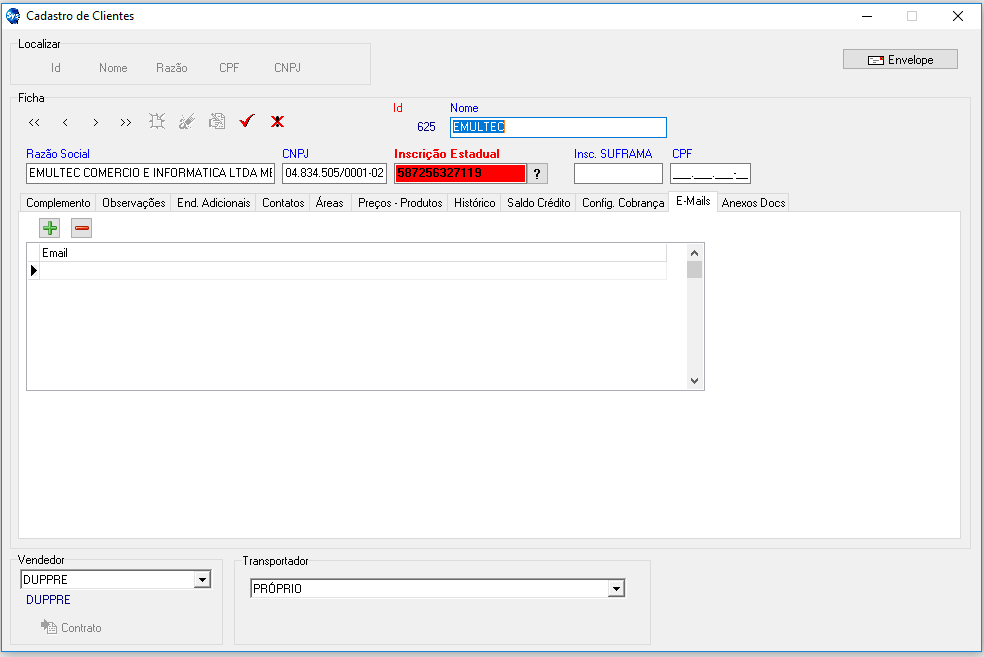Switch to the Complemento tab
This screenshot has height=657, width=984.
(x=58, y=203)
